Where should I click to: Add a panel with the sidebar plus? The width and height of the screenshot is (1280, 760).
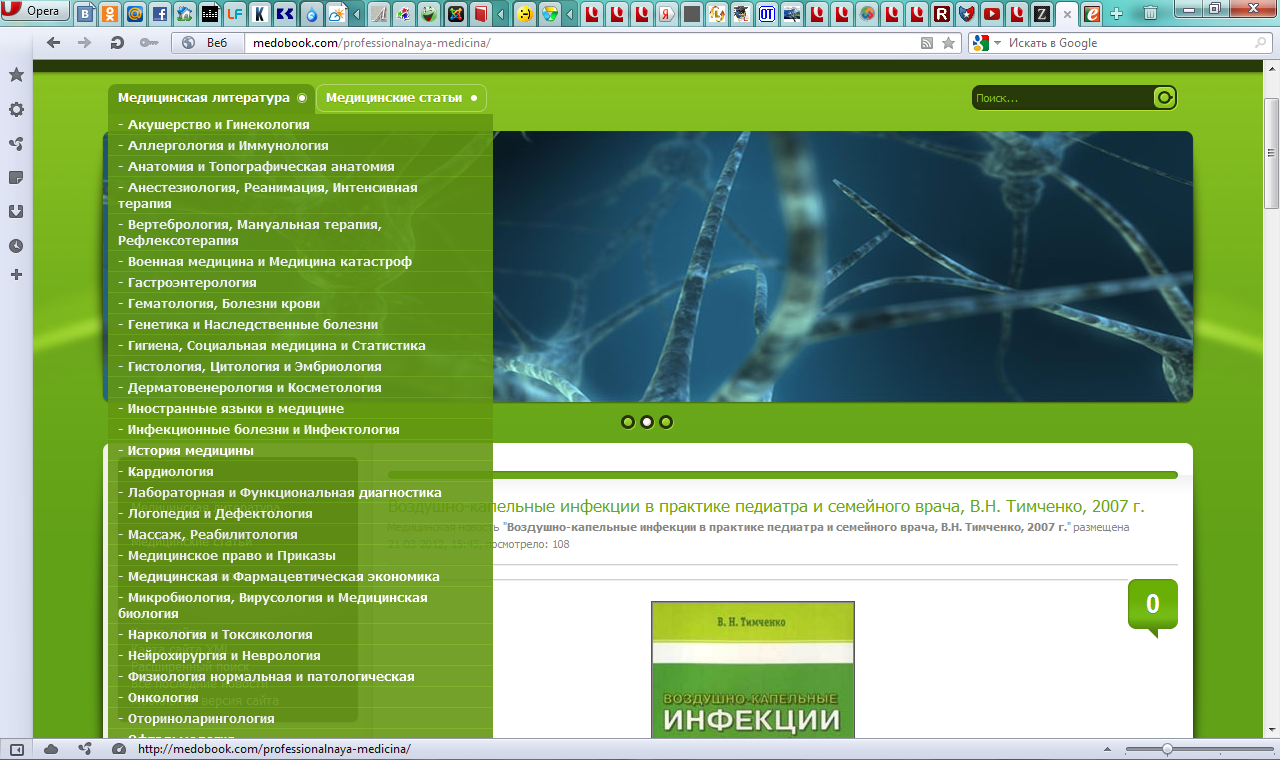click(16, 274)
